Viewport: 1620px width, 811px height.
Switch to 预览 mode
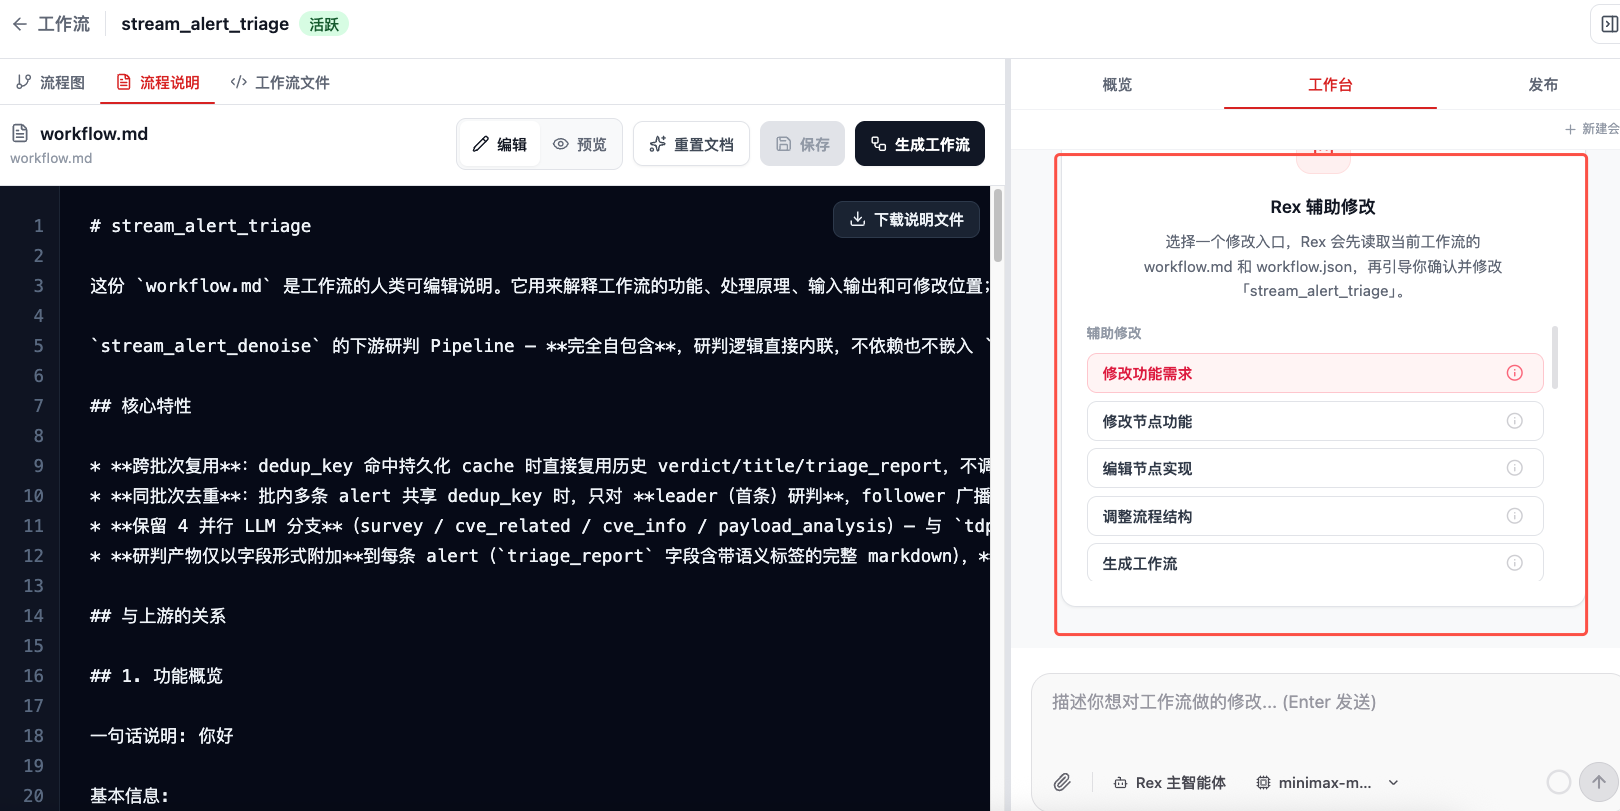580,144
